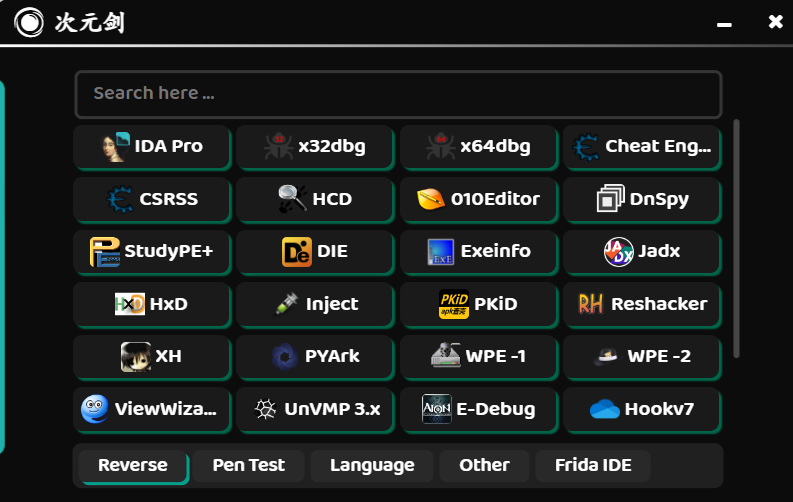Launch 010Editor from its orange icon
This screenshot has height=502, width=793.
430,199
